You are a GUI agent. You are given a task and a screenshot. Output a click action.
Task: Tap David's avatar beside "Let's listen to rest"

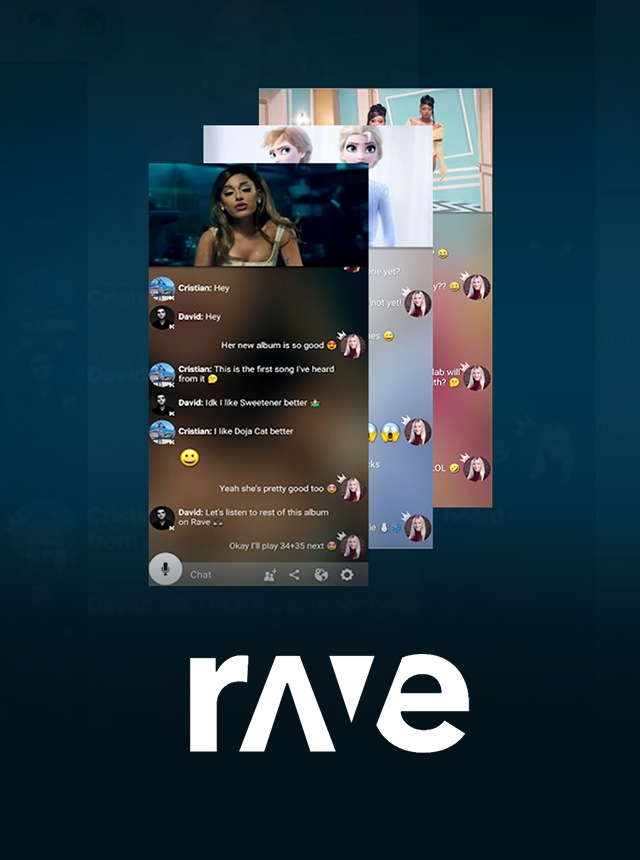pyautogui.click(x=162, y=518)
